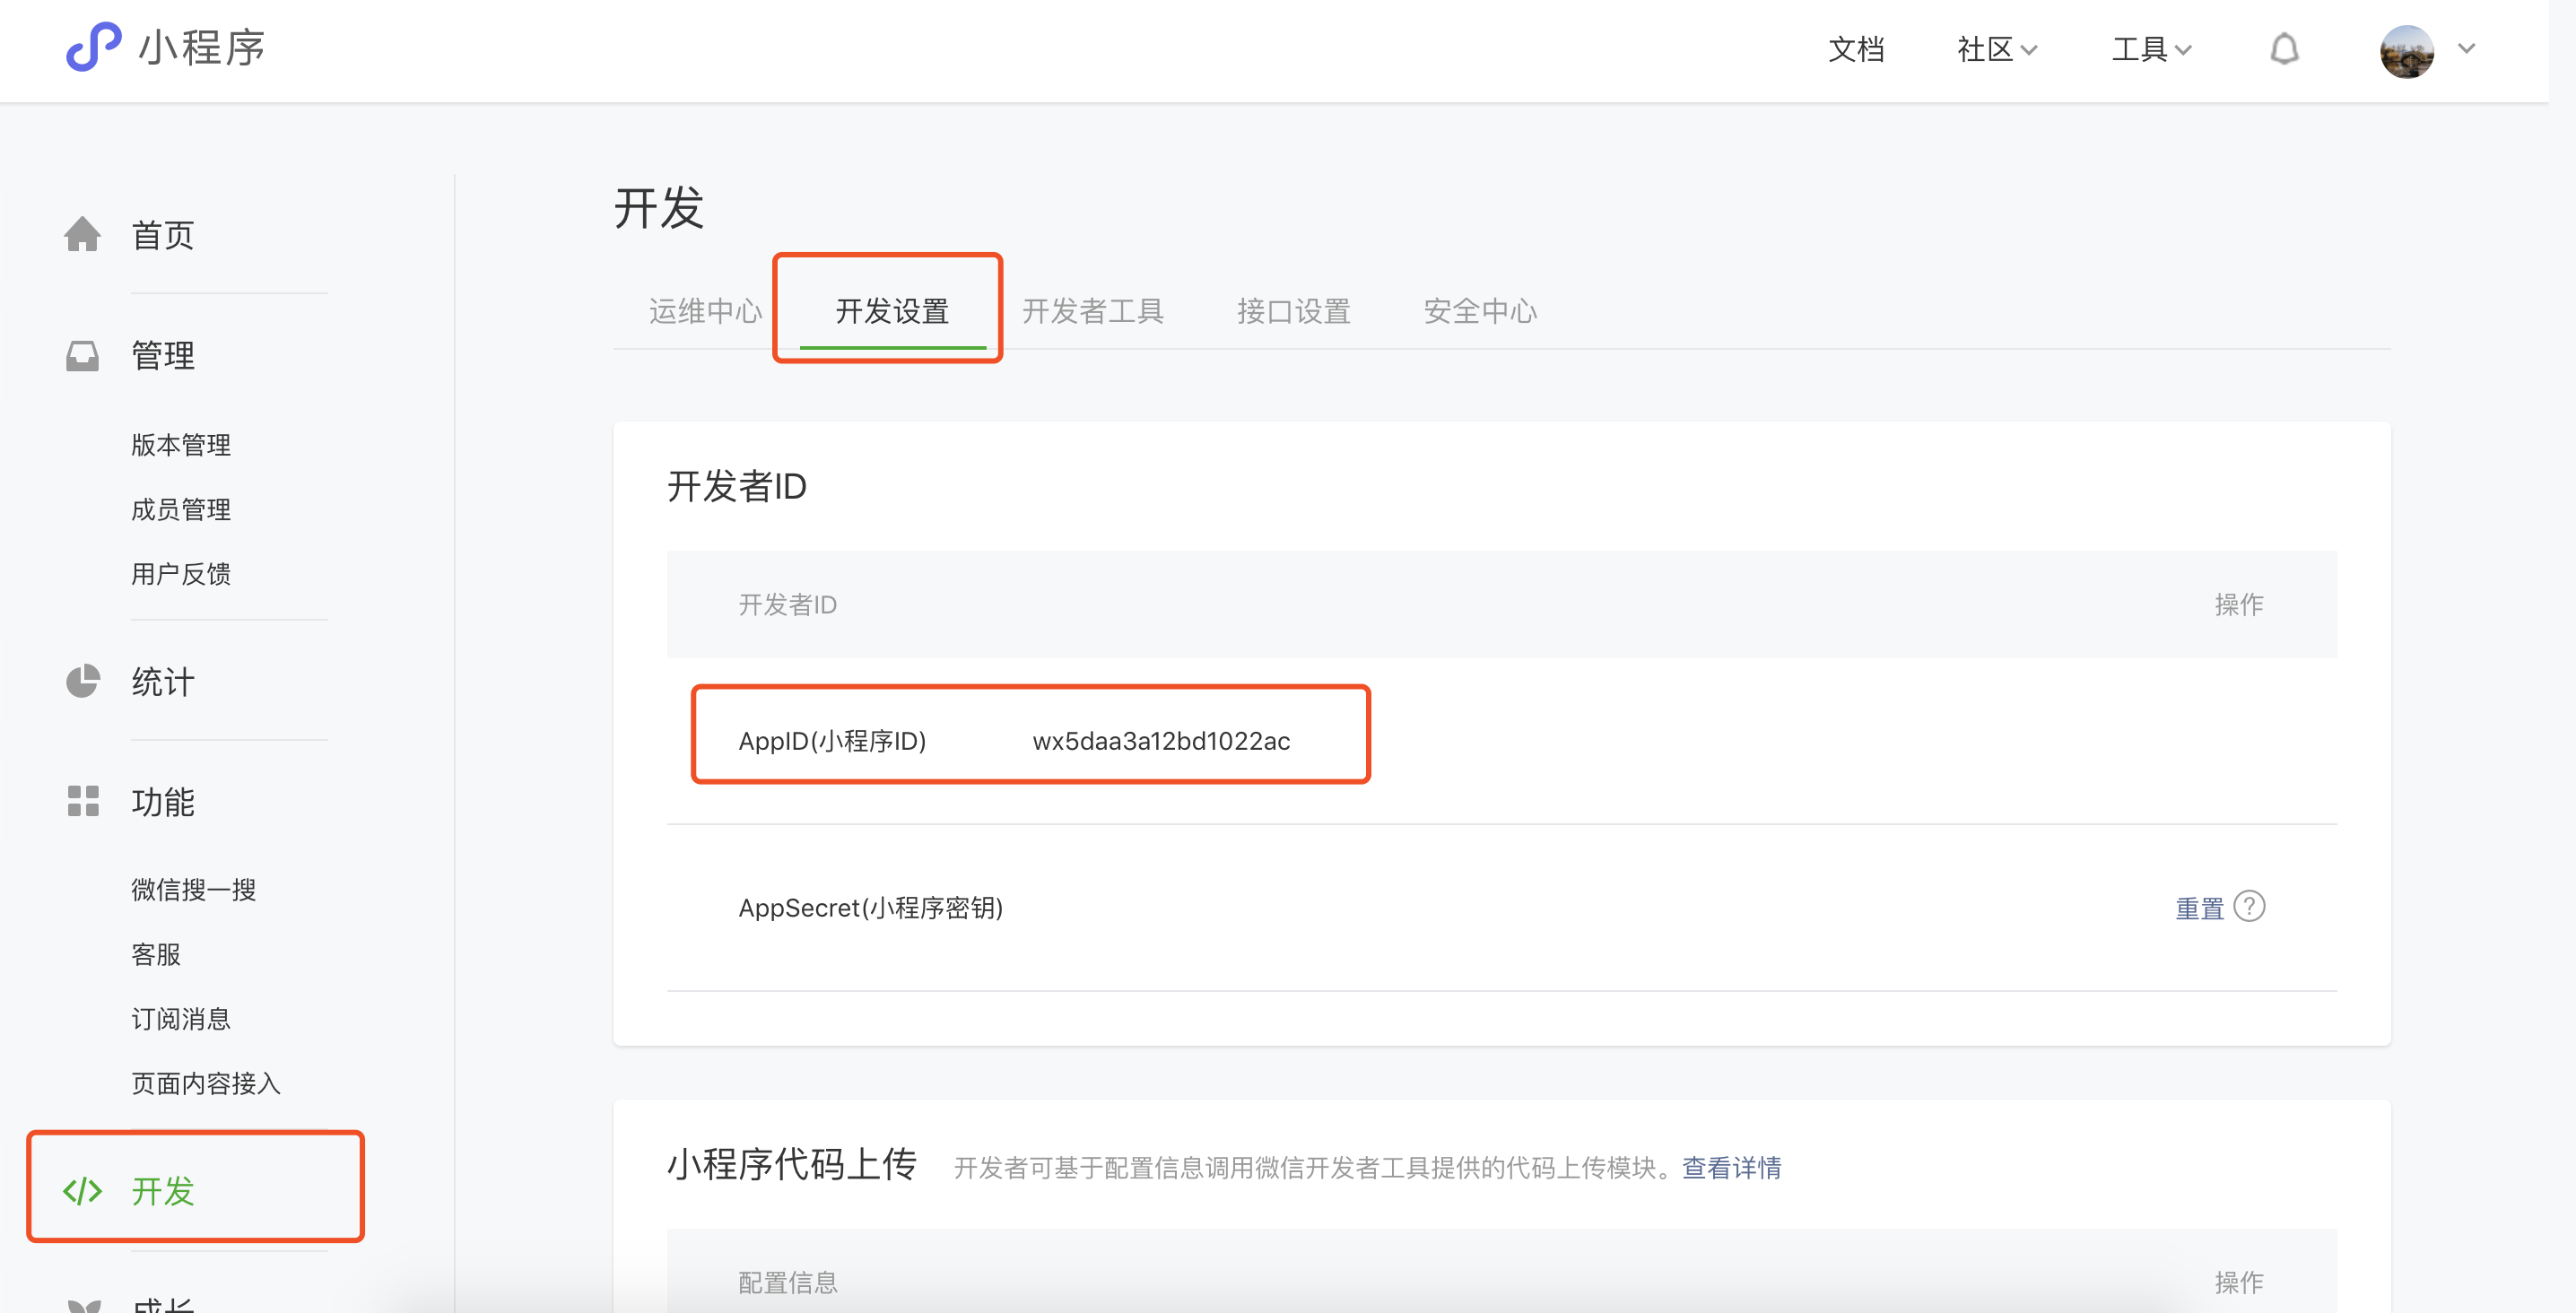Go to 版本管理 in the sidebar
Image resolution: width=2576 pixels, height=1313 pixels.
(181, 445)
